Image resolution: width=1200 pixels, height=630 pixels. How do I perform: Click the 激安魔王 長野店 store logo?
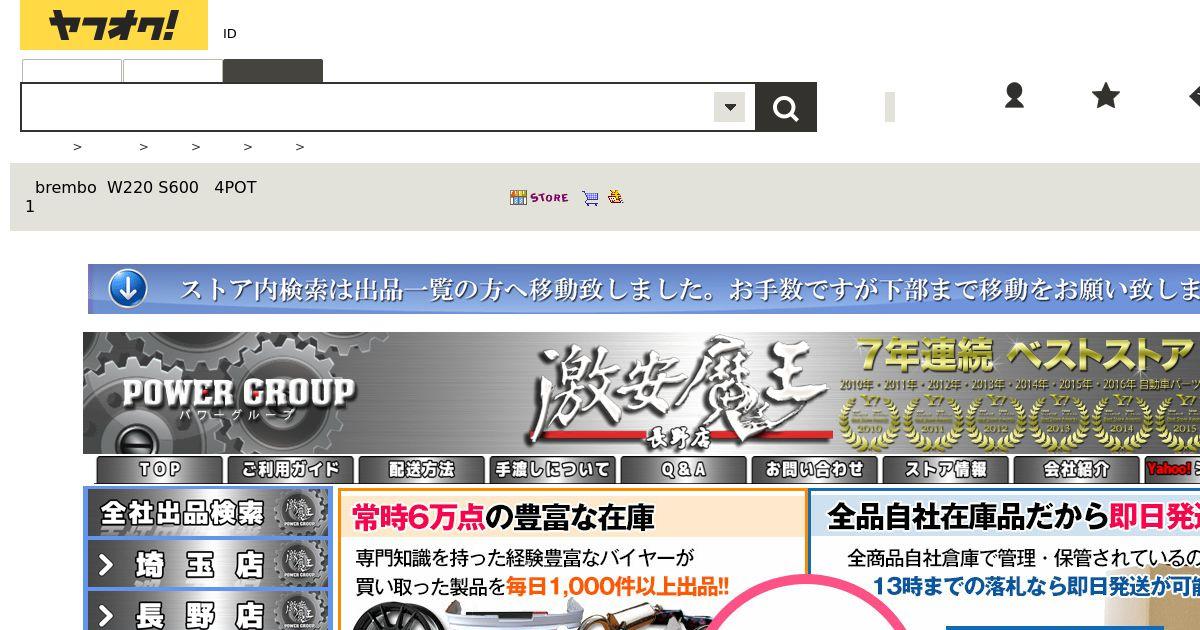680,393
